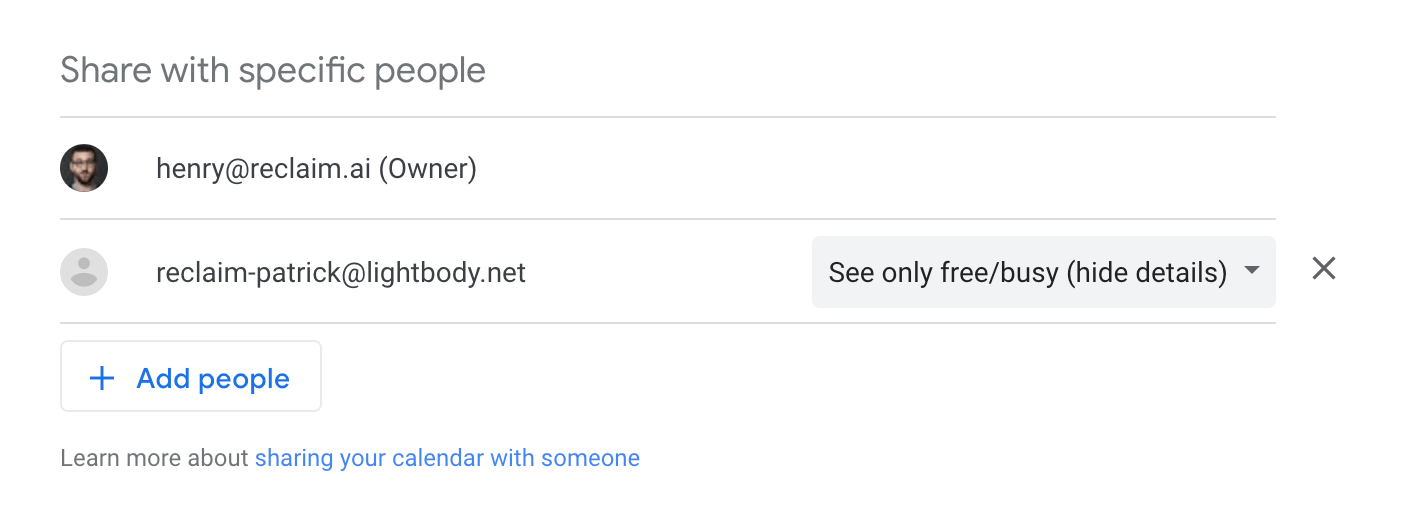Click the word "Share" in section heading

(x=106, y=71)
